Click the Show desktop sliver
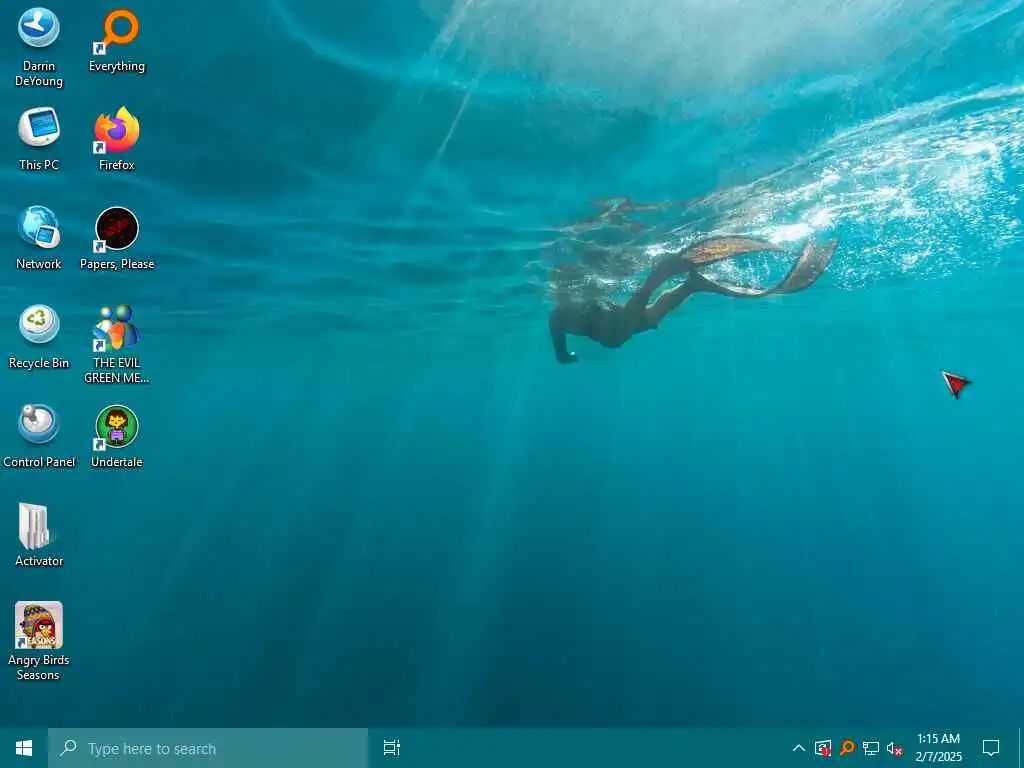Viewport: 1024px width, 768px height. tap(1021, 748)
